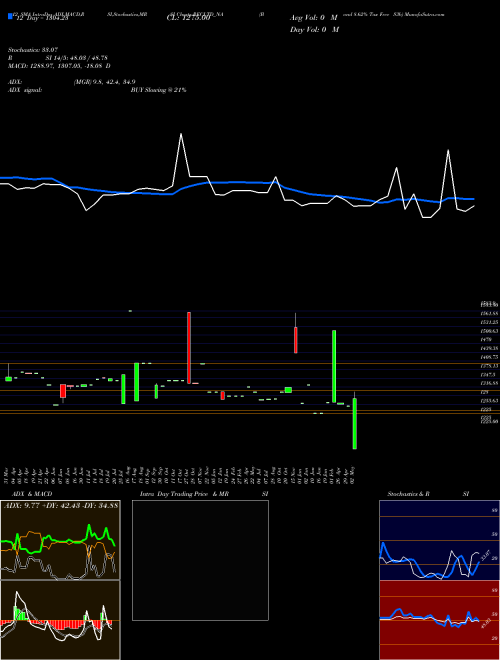This screenshot has width=500, height=660.
Task: Open the blue Stochastics chart panel
Action: pyautogui.click(x=439, y=540)
